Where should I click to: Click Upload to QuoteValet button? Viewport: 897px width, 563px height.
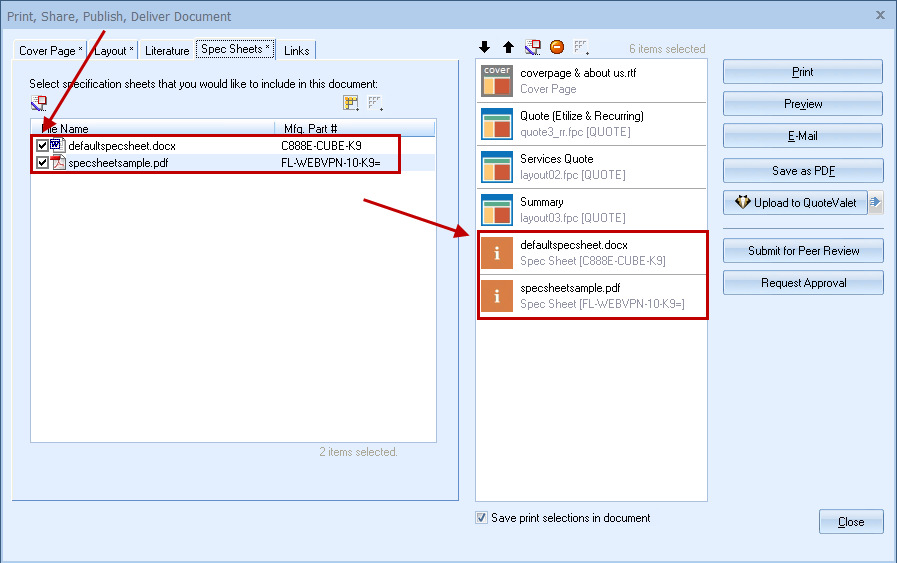pyautogui.click(x=796, y=202)
